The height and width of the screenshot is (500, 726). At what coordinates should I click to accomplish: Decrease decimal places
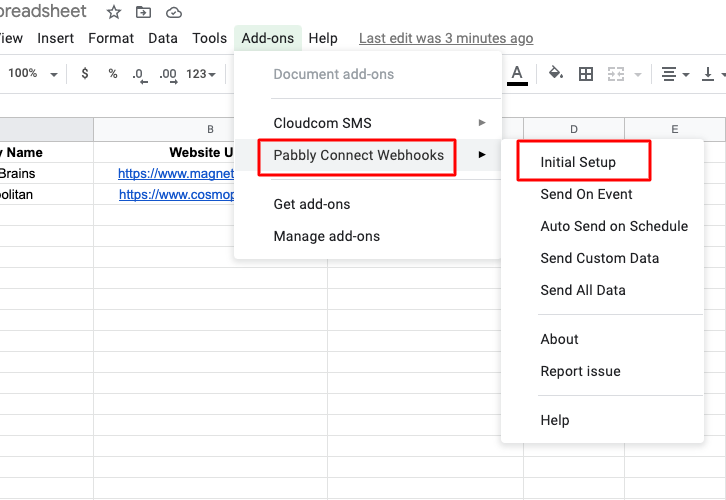tap(139, 75)
